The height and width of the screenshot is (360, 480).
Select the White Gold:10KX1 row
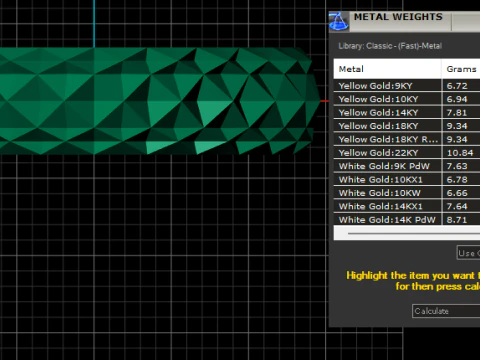[407, 179]
